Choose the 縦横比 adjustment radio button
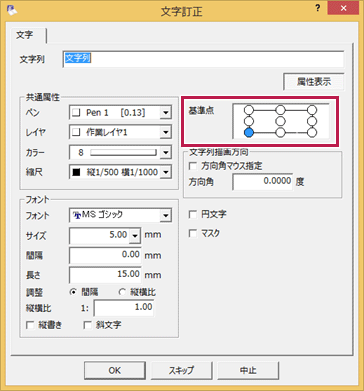This screenshot has width=364, height=391. [x=121, y=292]
